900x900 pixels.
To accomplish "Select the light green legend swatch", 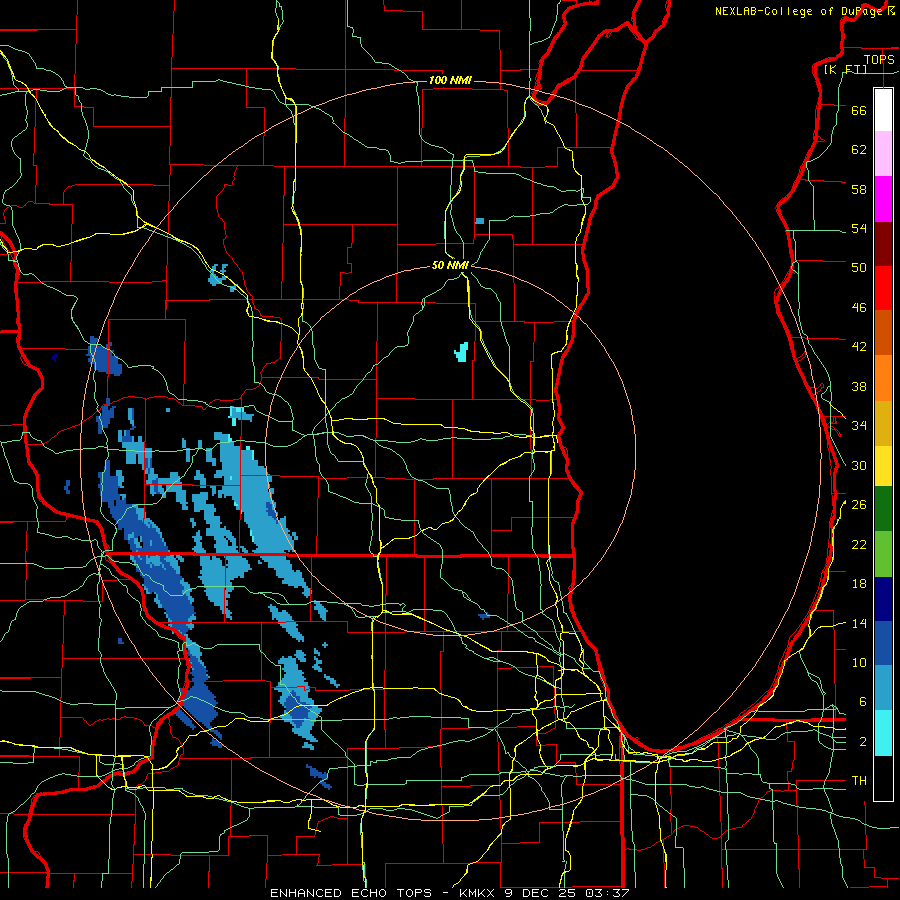I will click(883, 554).
